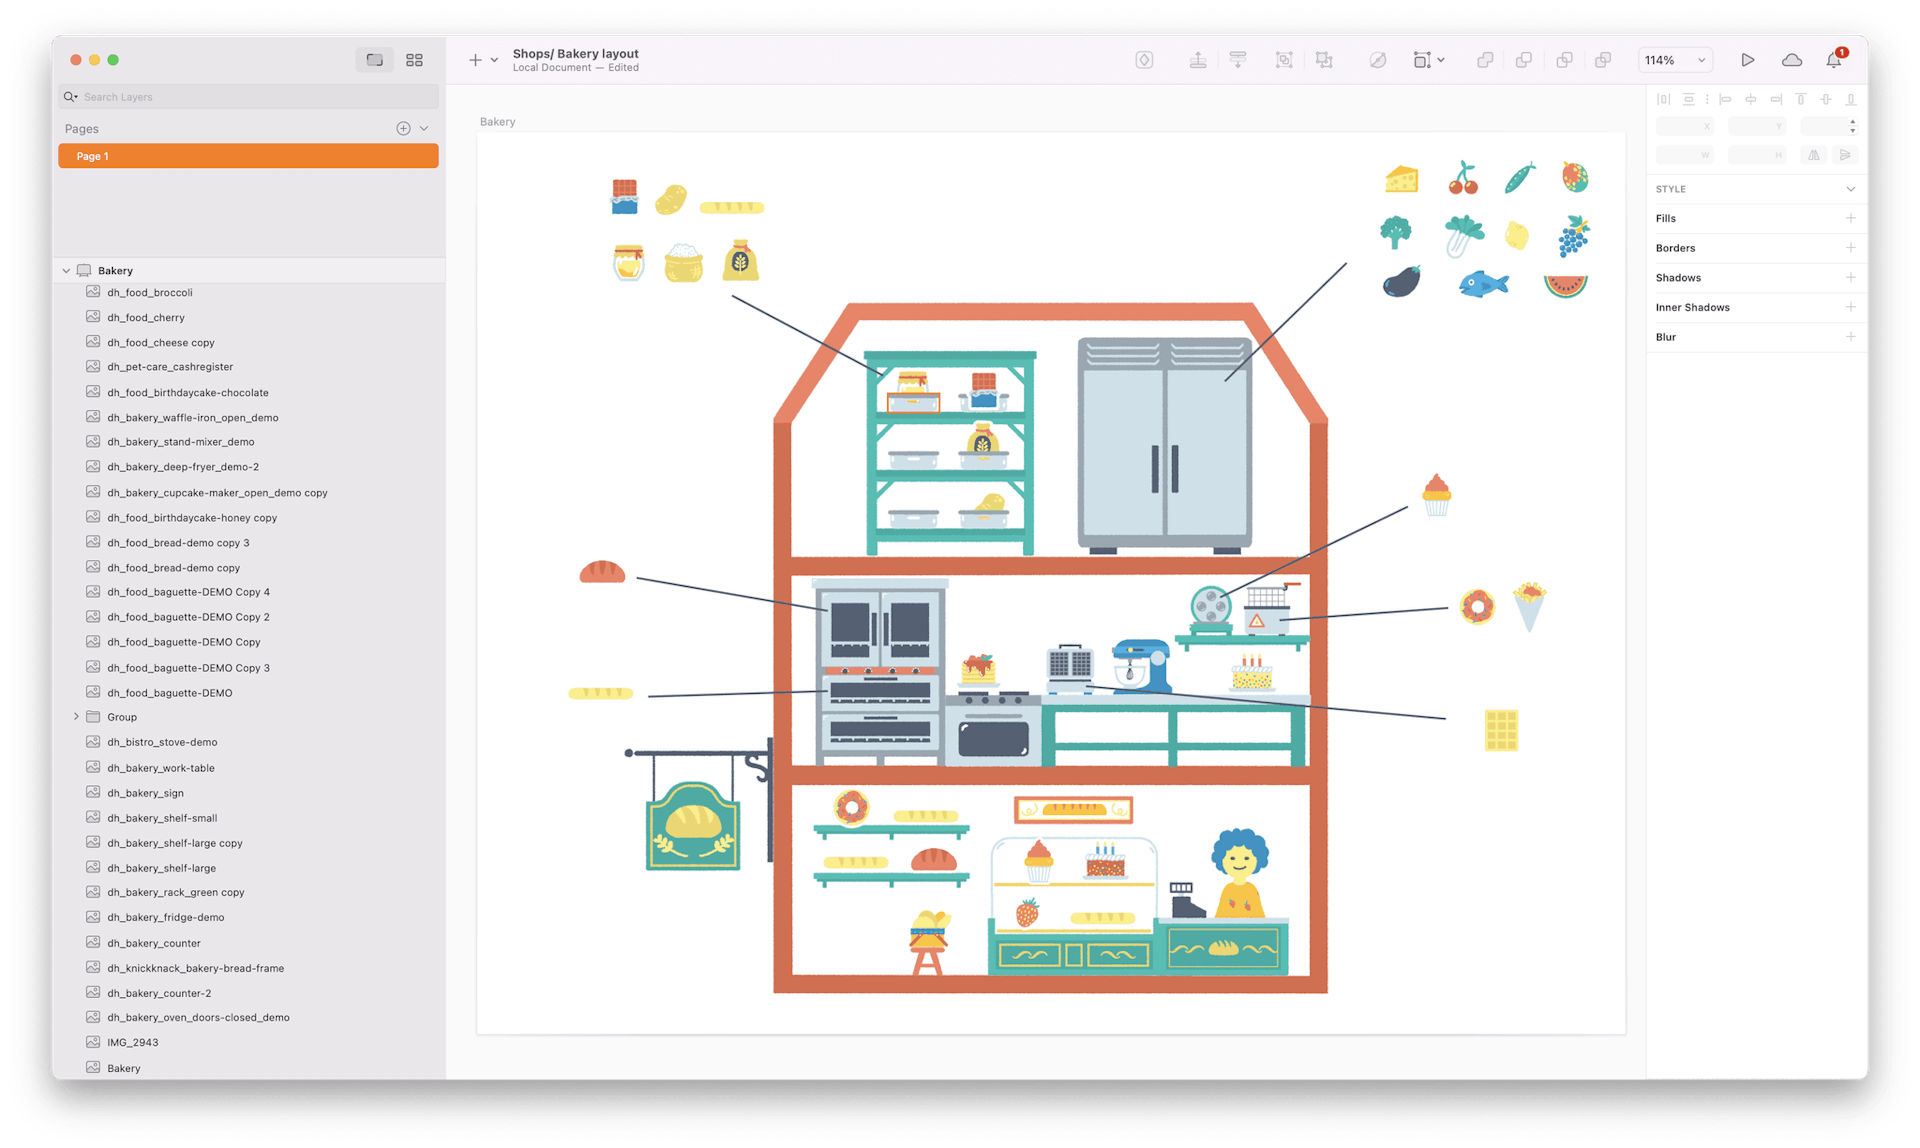1920x1148 pixels.
Task: Apply the Subtract boolean operation
Action: [x=1524, y=60]
